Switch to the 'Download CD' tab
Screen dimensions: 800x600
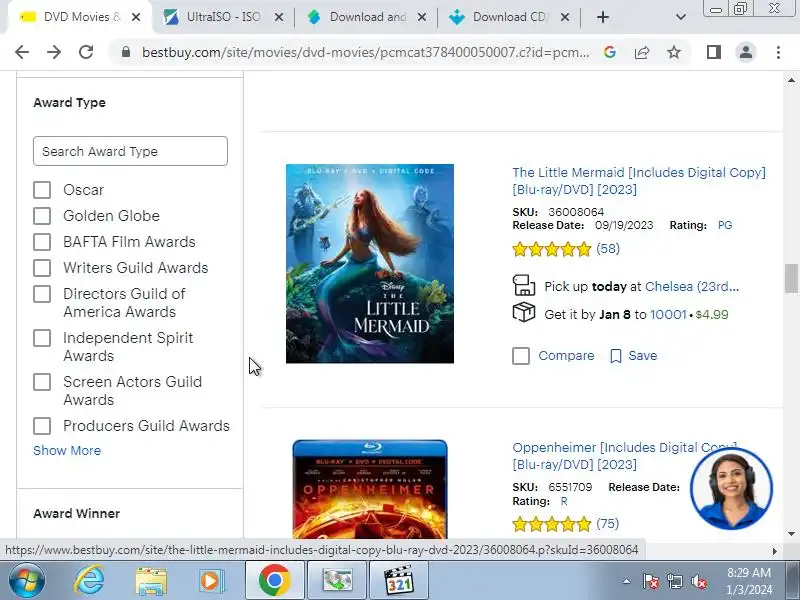click(509, 17)
